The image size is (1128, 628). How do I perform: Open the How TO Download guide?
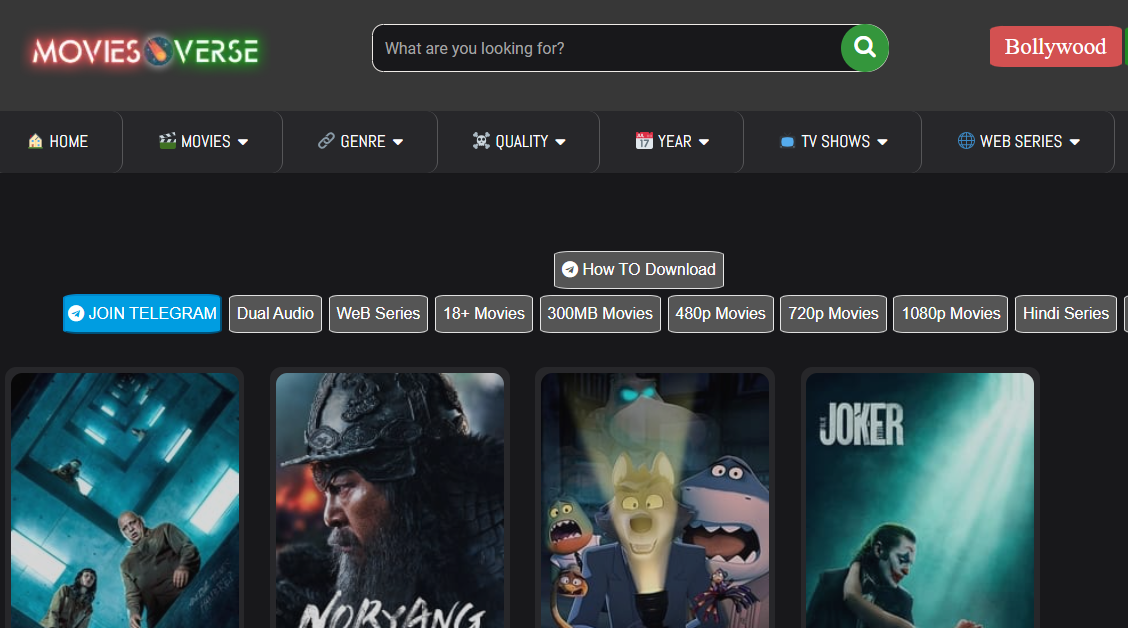(639, 270)
